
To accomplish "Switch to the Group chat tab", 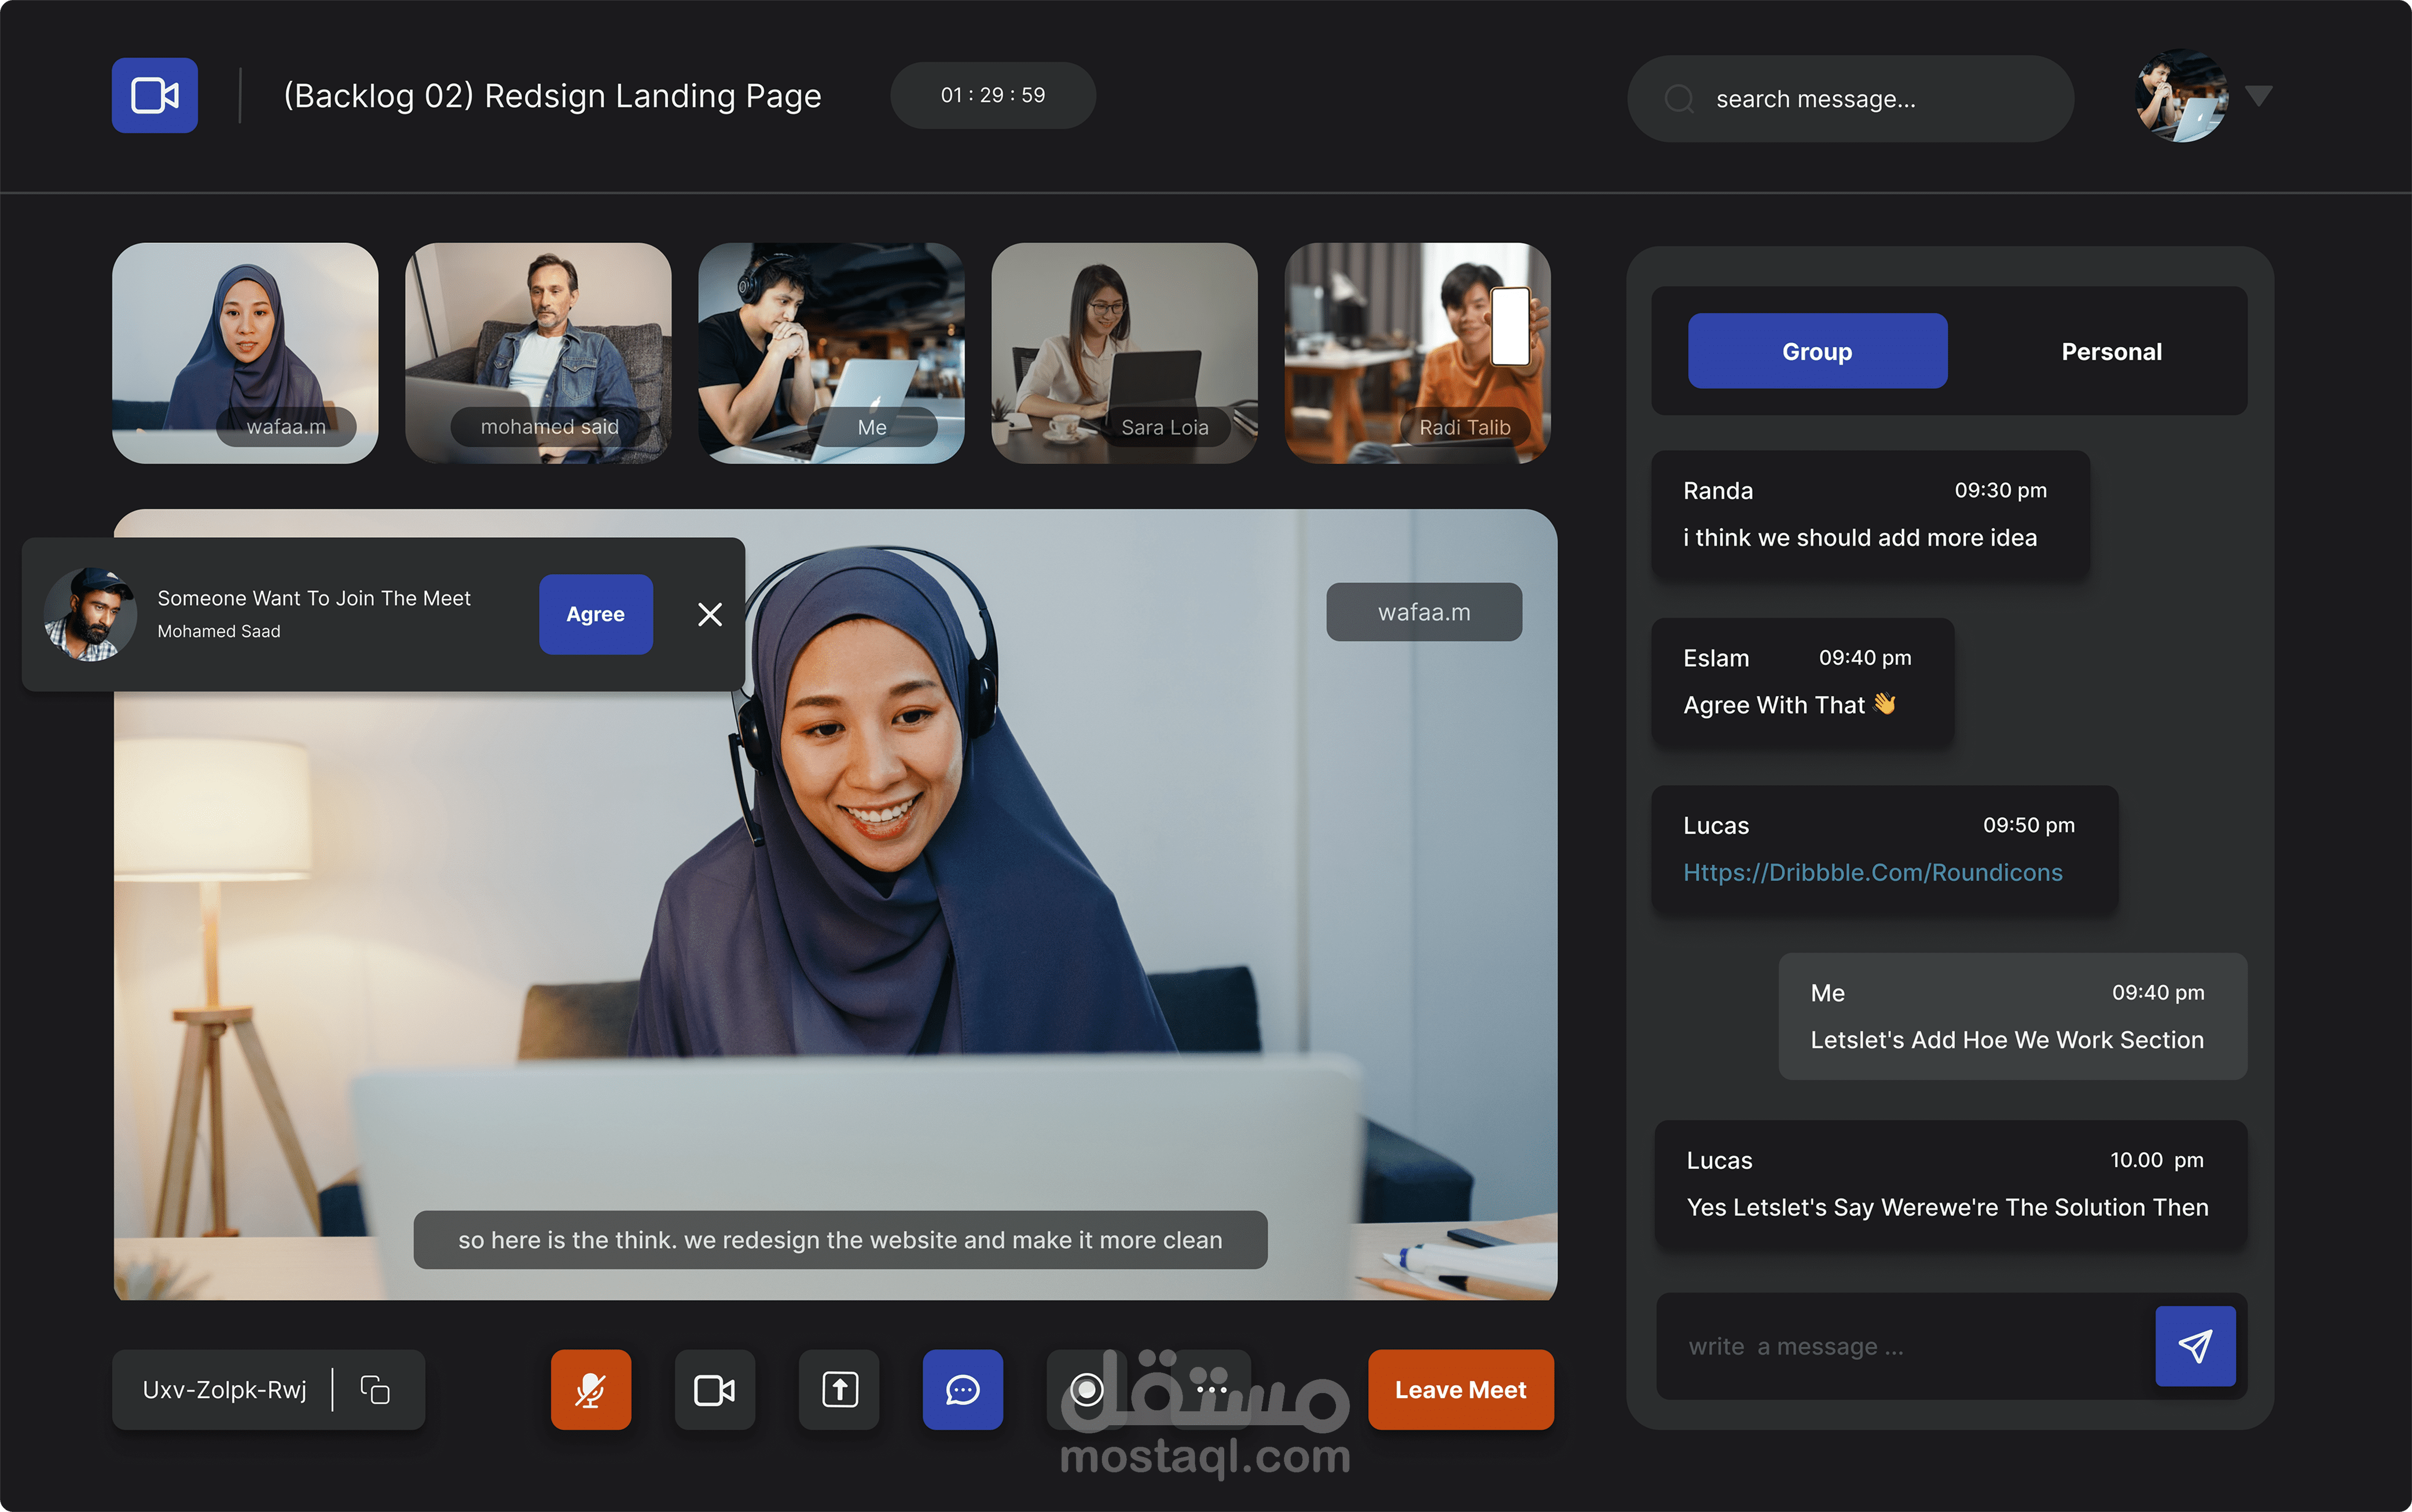I will coord(1816,351).
